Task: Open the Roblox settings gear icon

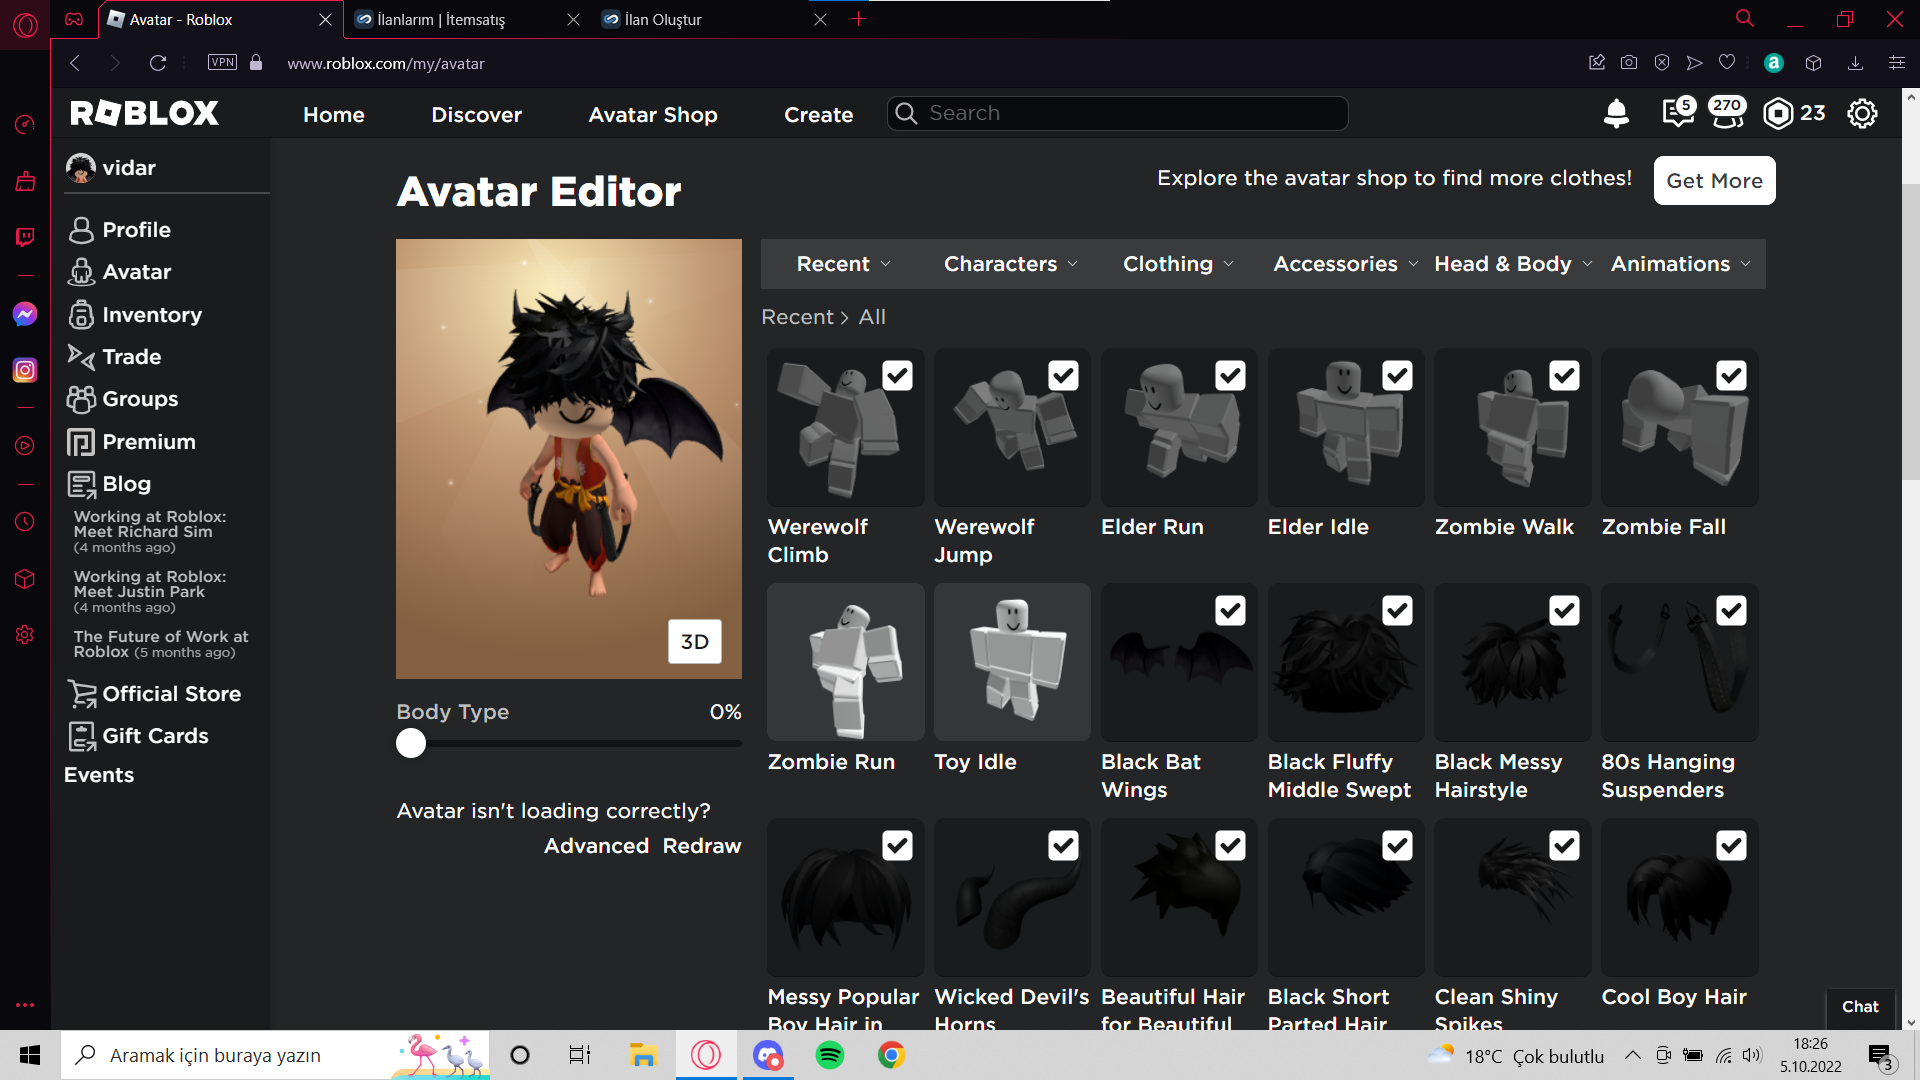Action: coord(1862,114)
